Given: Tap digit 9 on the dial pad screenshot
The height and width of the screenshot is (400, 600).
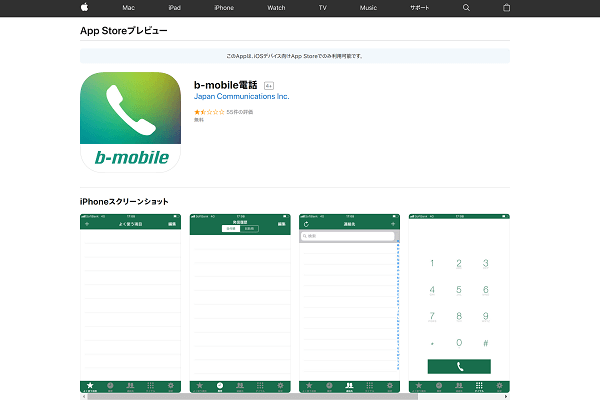Looking at the screenshot, I should (486, 317).
